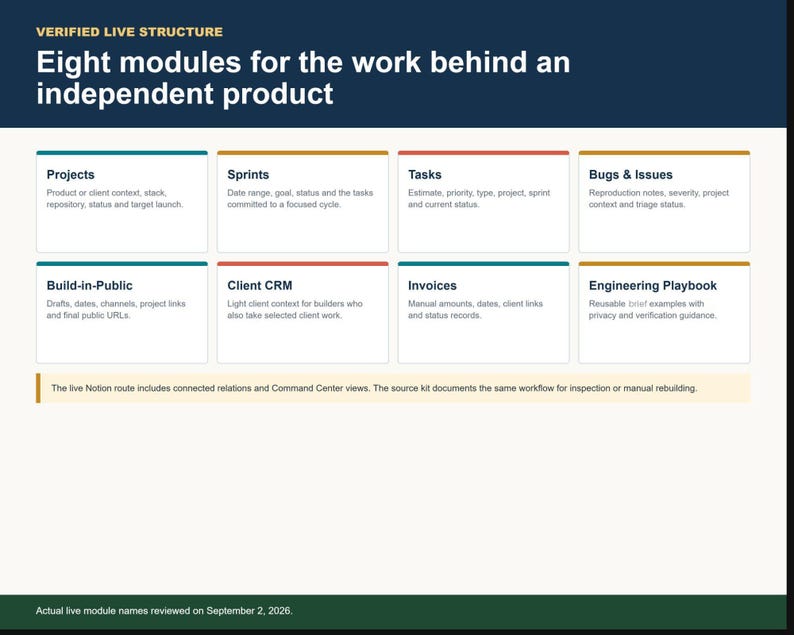Select the Client CRM card heading
This screenshot has height=635, width=794.
click(x=260, y=286)
